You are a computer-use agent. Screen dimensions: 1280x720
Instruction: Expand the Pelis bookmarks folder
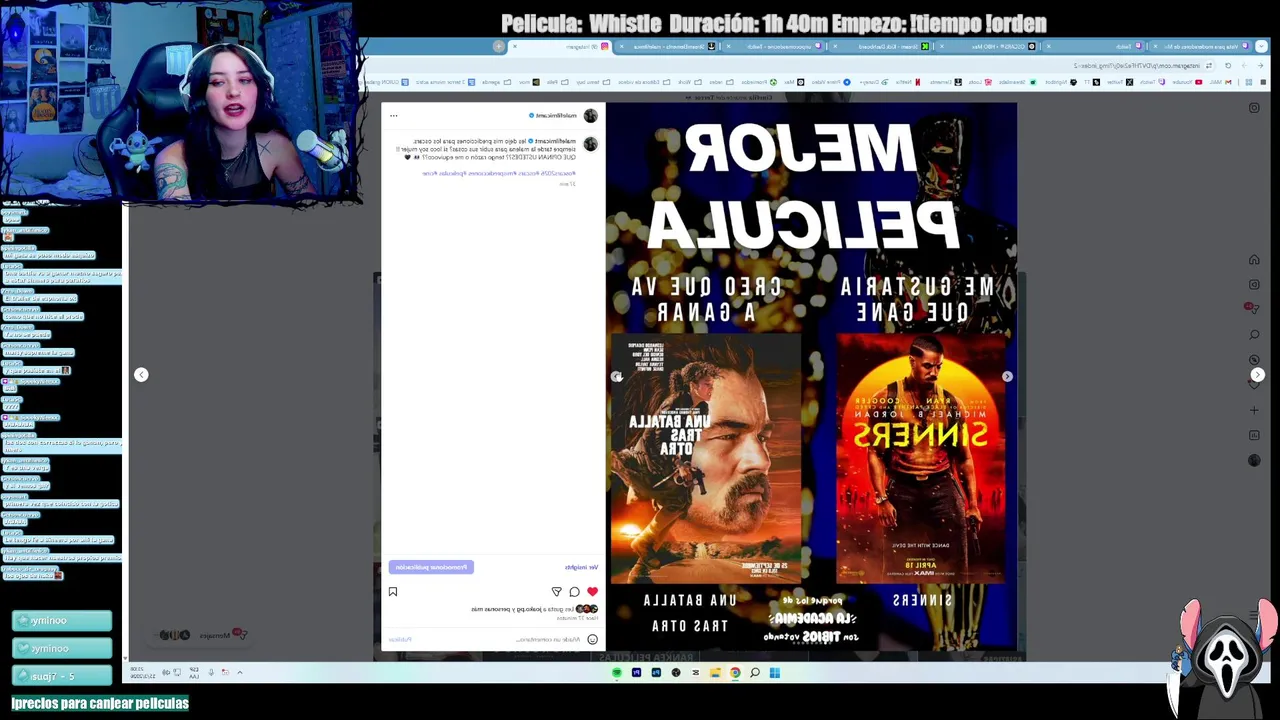(557, 82)
